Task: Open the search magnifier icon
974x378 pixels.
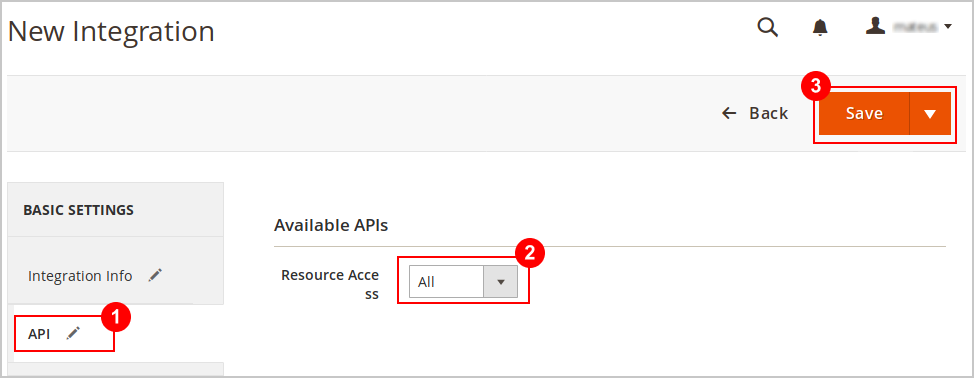Action: (x=768, y=27)
